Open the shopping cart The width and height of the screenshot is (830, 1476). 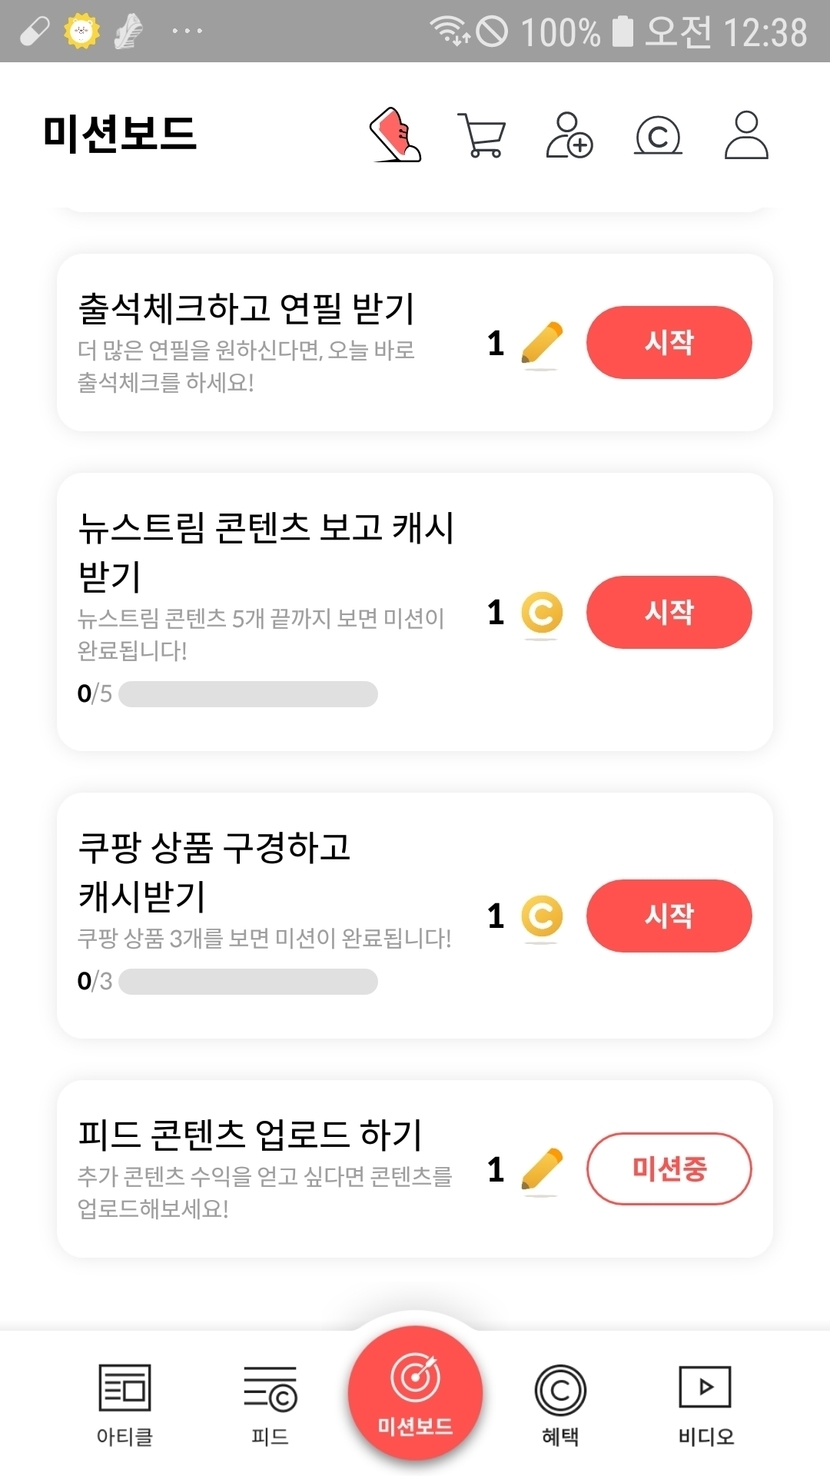(481, 135)
